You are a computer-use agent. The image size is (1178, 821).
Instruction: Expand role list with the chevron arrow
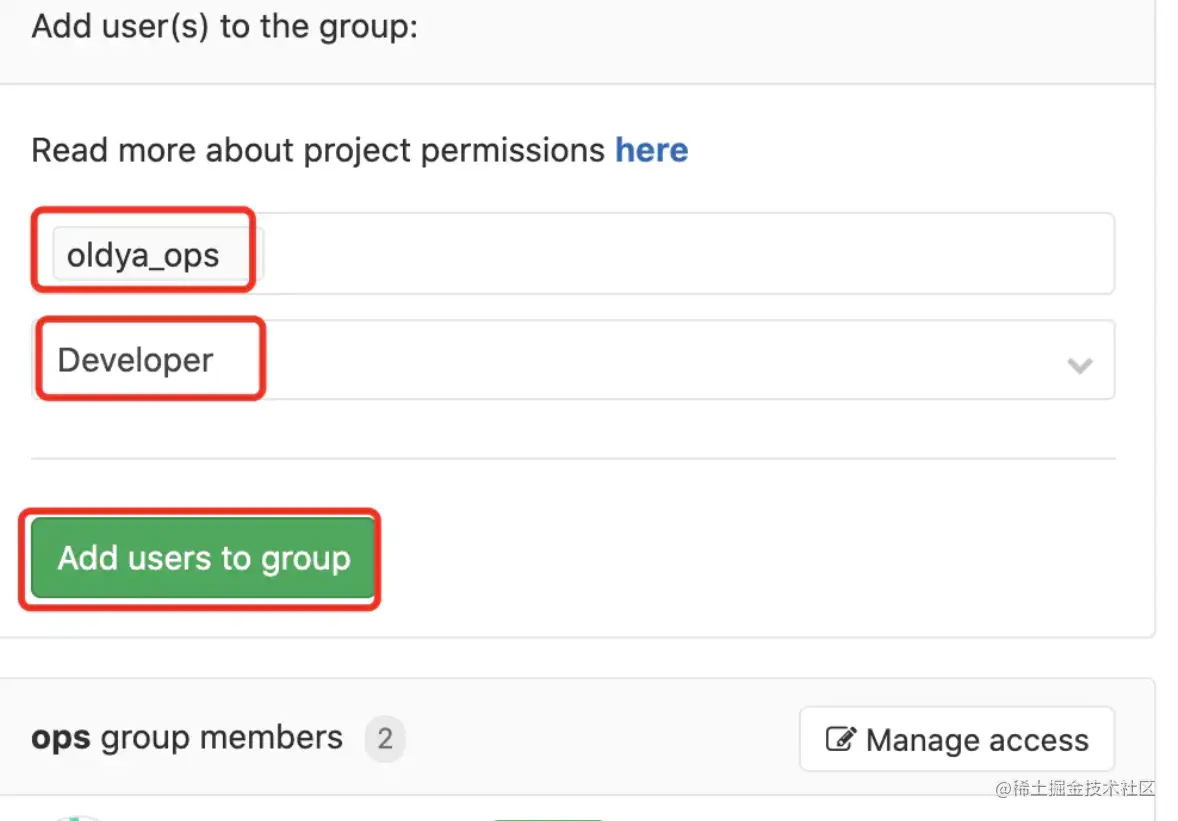click(x=1080, y=366)
